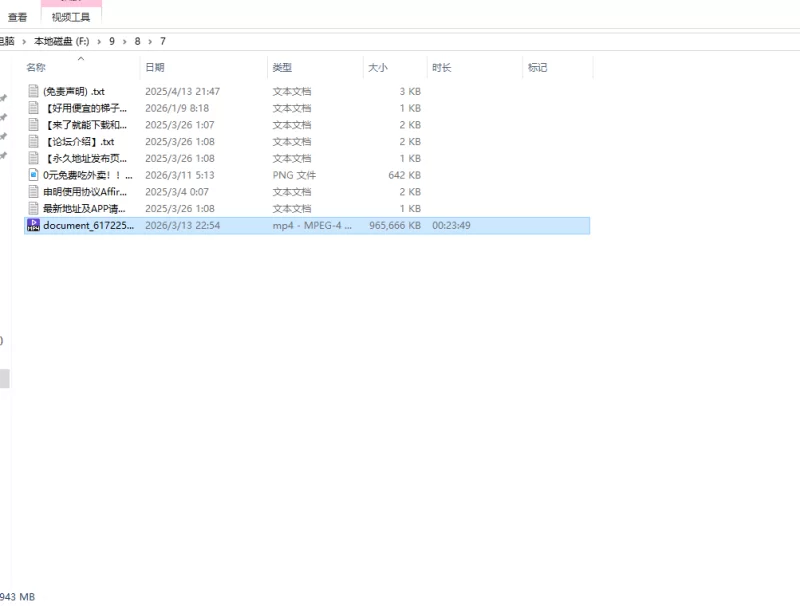
Task: Click the 标记 column header
Action: [537, 67]
